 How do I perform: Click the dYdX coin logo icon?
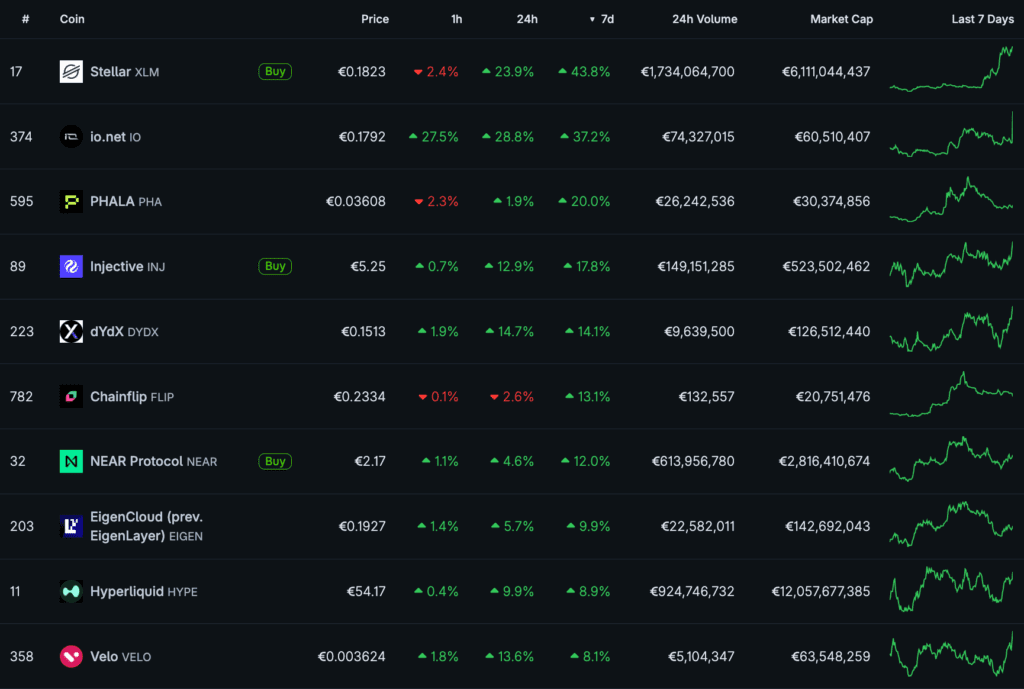click(71, 331)
